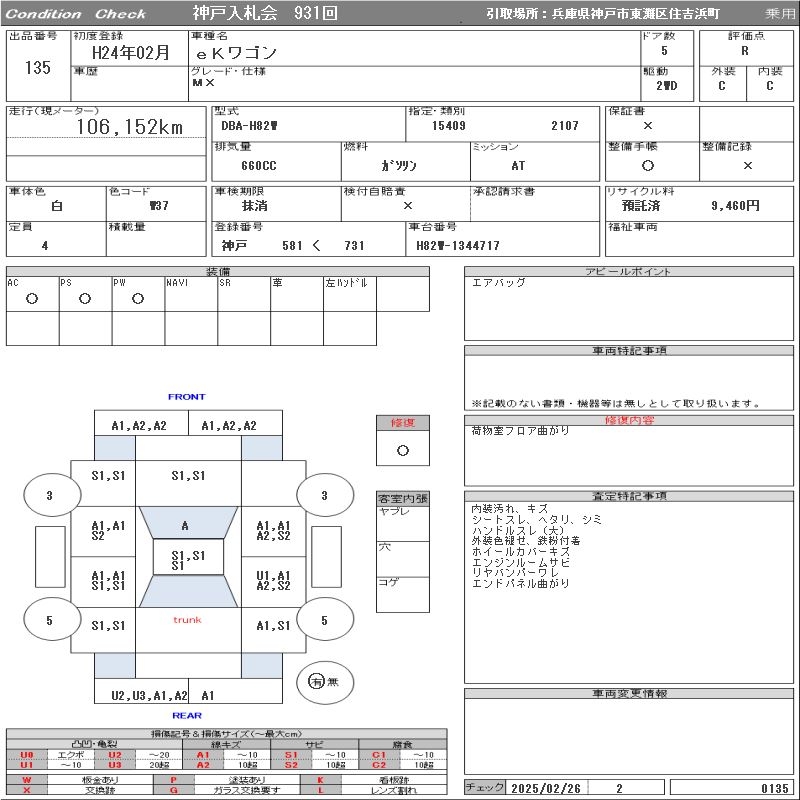800x800 pixels.
Task: Select the car name eKワゴン
Action: click(x=237, y=53)
